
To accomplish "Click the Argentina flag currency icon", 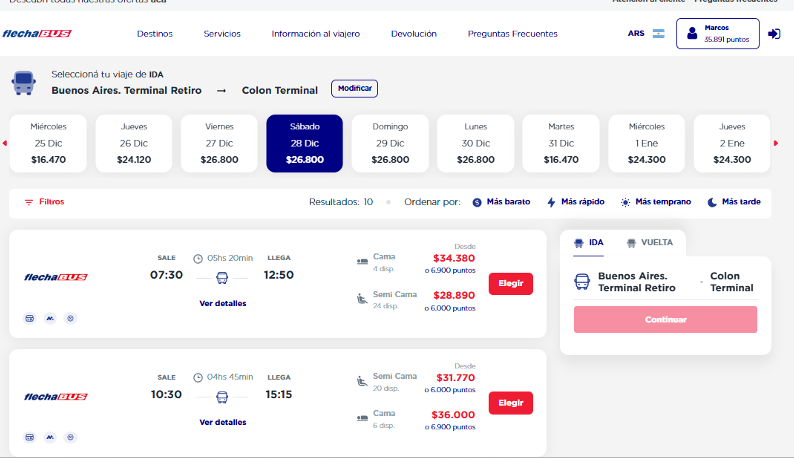I will (x=659, y=33).
